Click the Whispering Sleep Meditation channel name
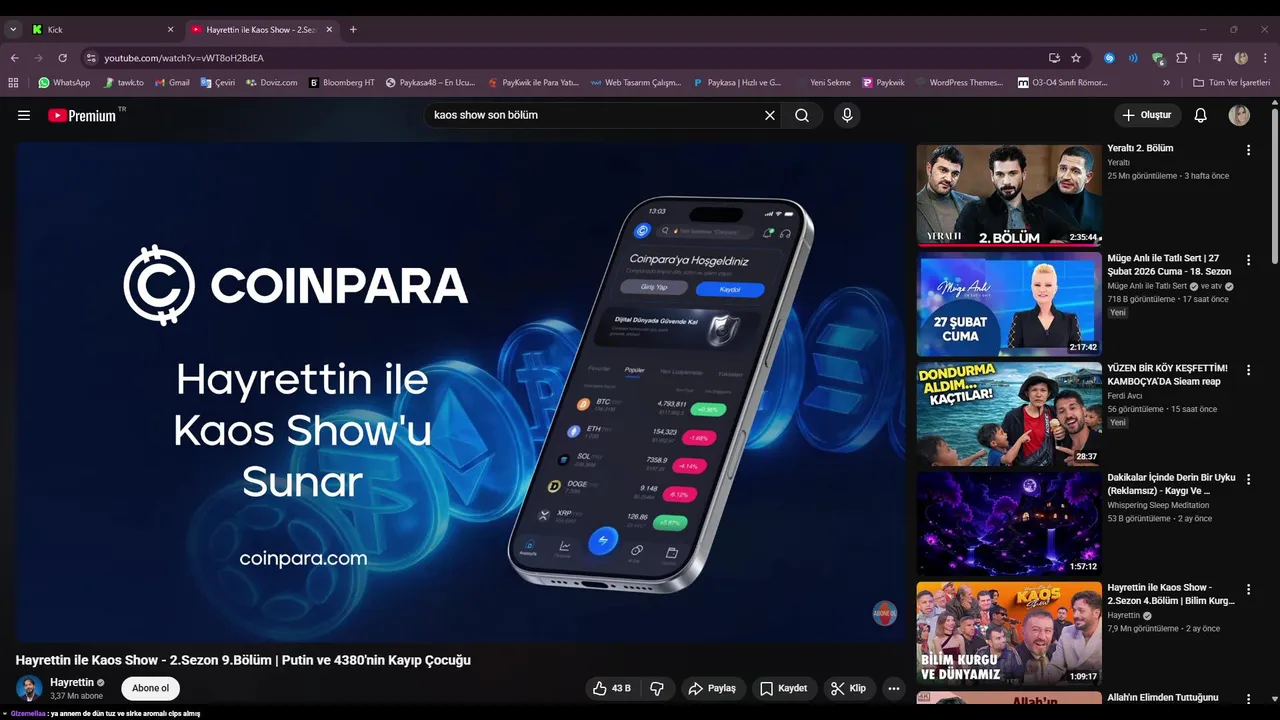Image resolution: width=1280 pixels, height=720 pixels. (1158, 505)
